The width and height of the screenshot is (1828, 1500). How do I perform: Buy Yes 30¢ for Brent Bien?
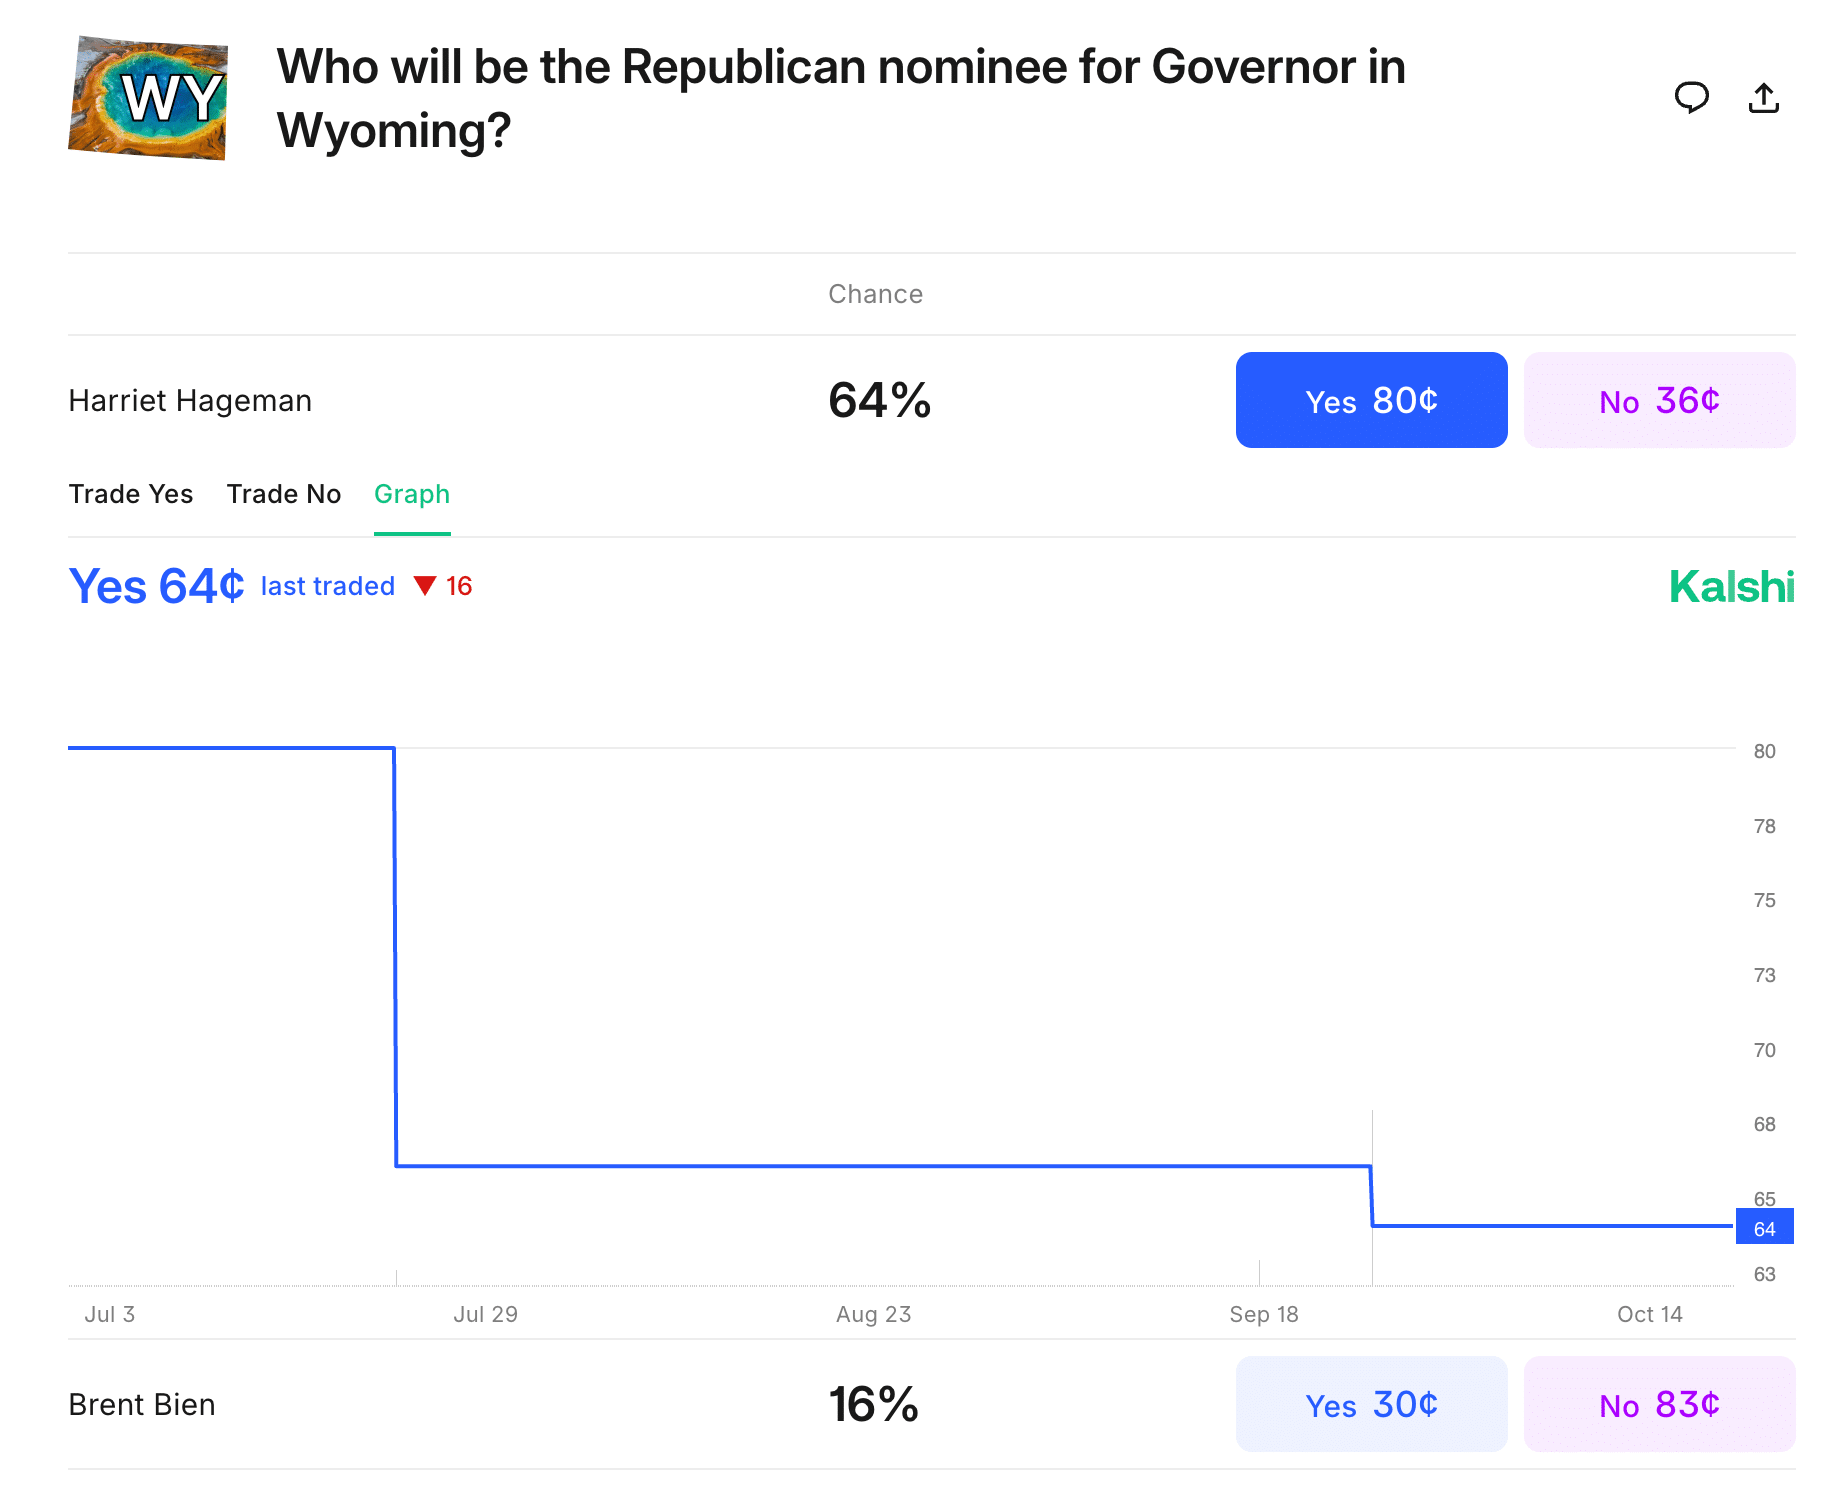pos(1371,1404)
